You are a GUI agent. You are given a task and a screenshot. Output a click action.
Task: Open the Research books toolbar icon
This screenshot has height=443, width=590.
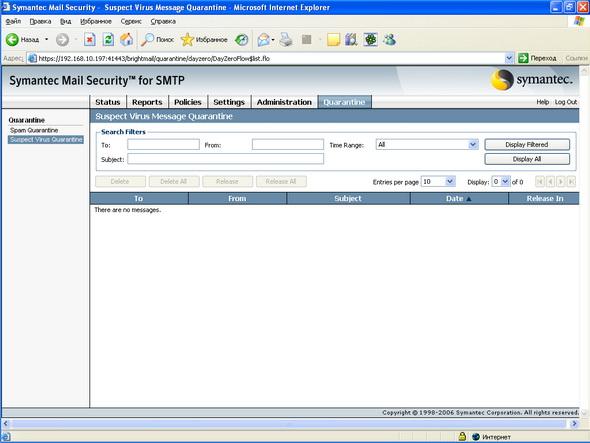click(351, 40)
